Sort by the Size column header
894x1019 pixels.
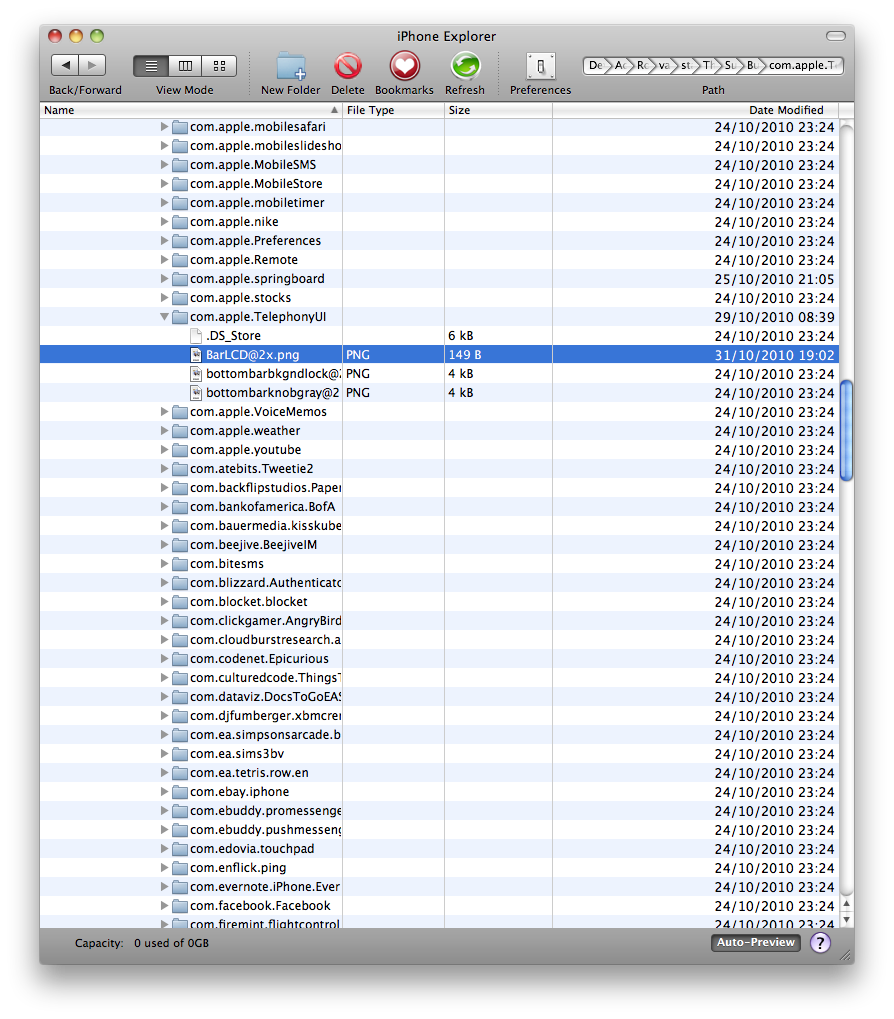click(x=498, y=110)
